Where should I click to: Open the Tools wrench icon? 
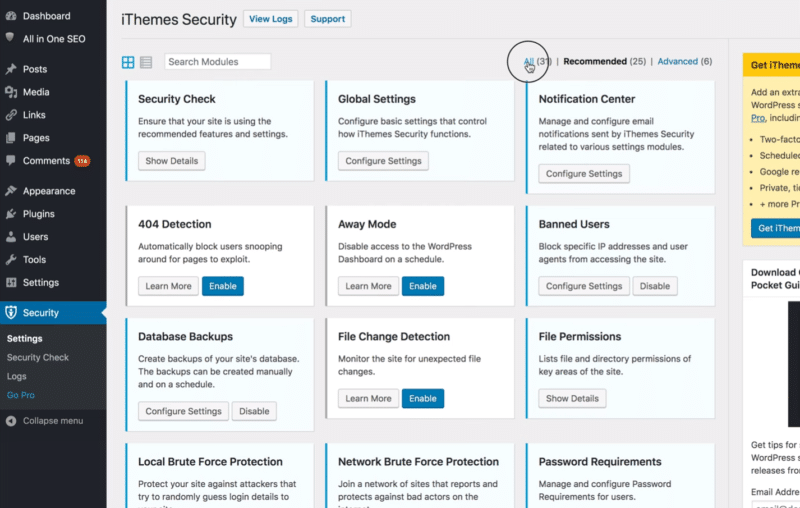(11, 260)
